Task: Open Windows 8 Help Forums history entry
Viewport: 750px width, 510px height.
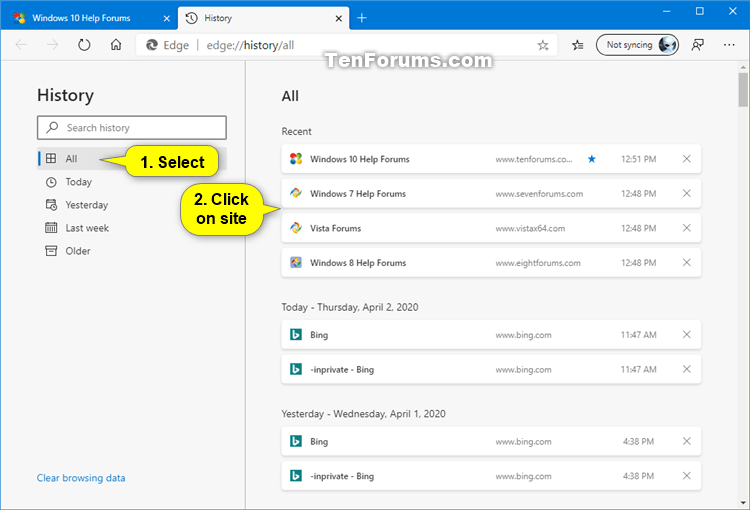Action: point(491,263)
